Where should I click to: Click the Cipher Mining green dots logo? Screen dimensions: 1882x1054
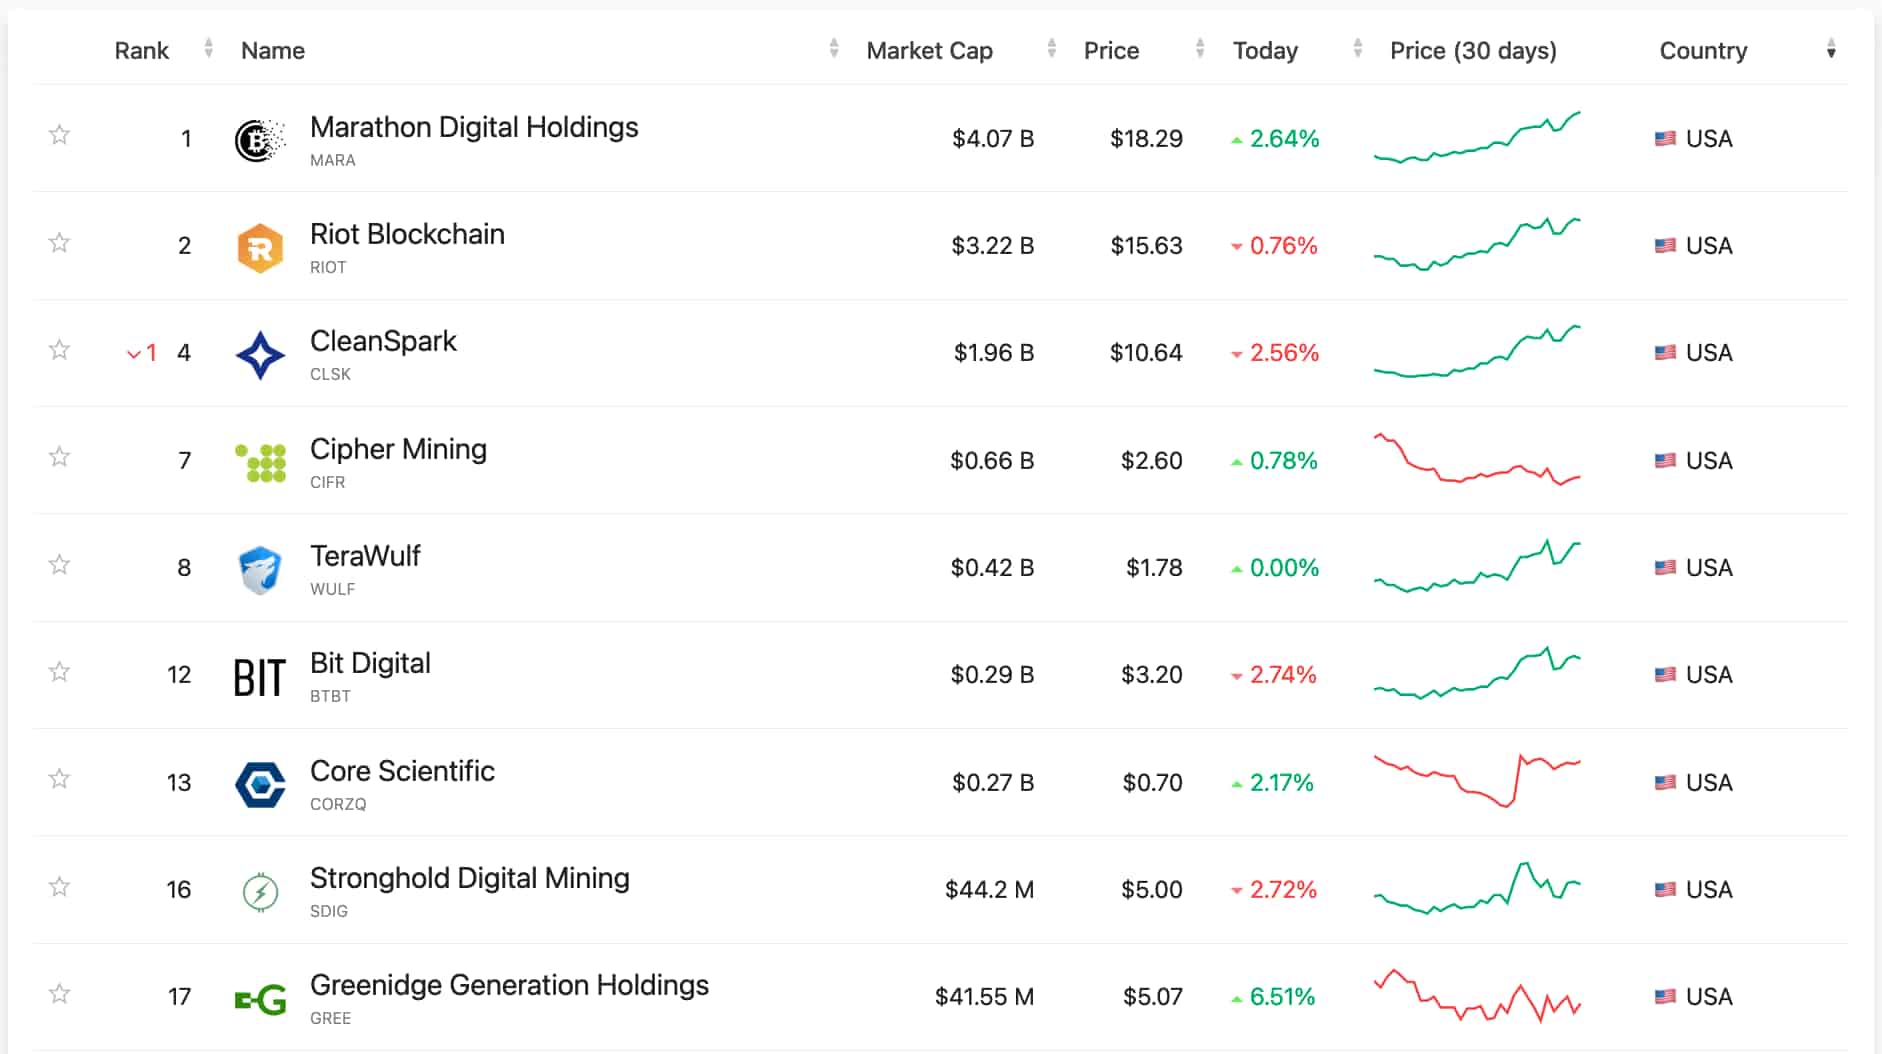258,460
